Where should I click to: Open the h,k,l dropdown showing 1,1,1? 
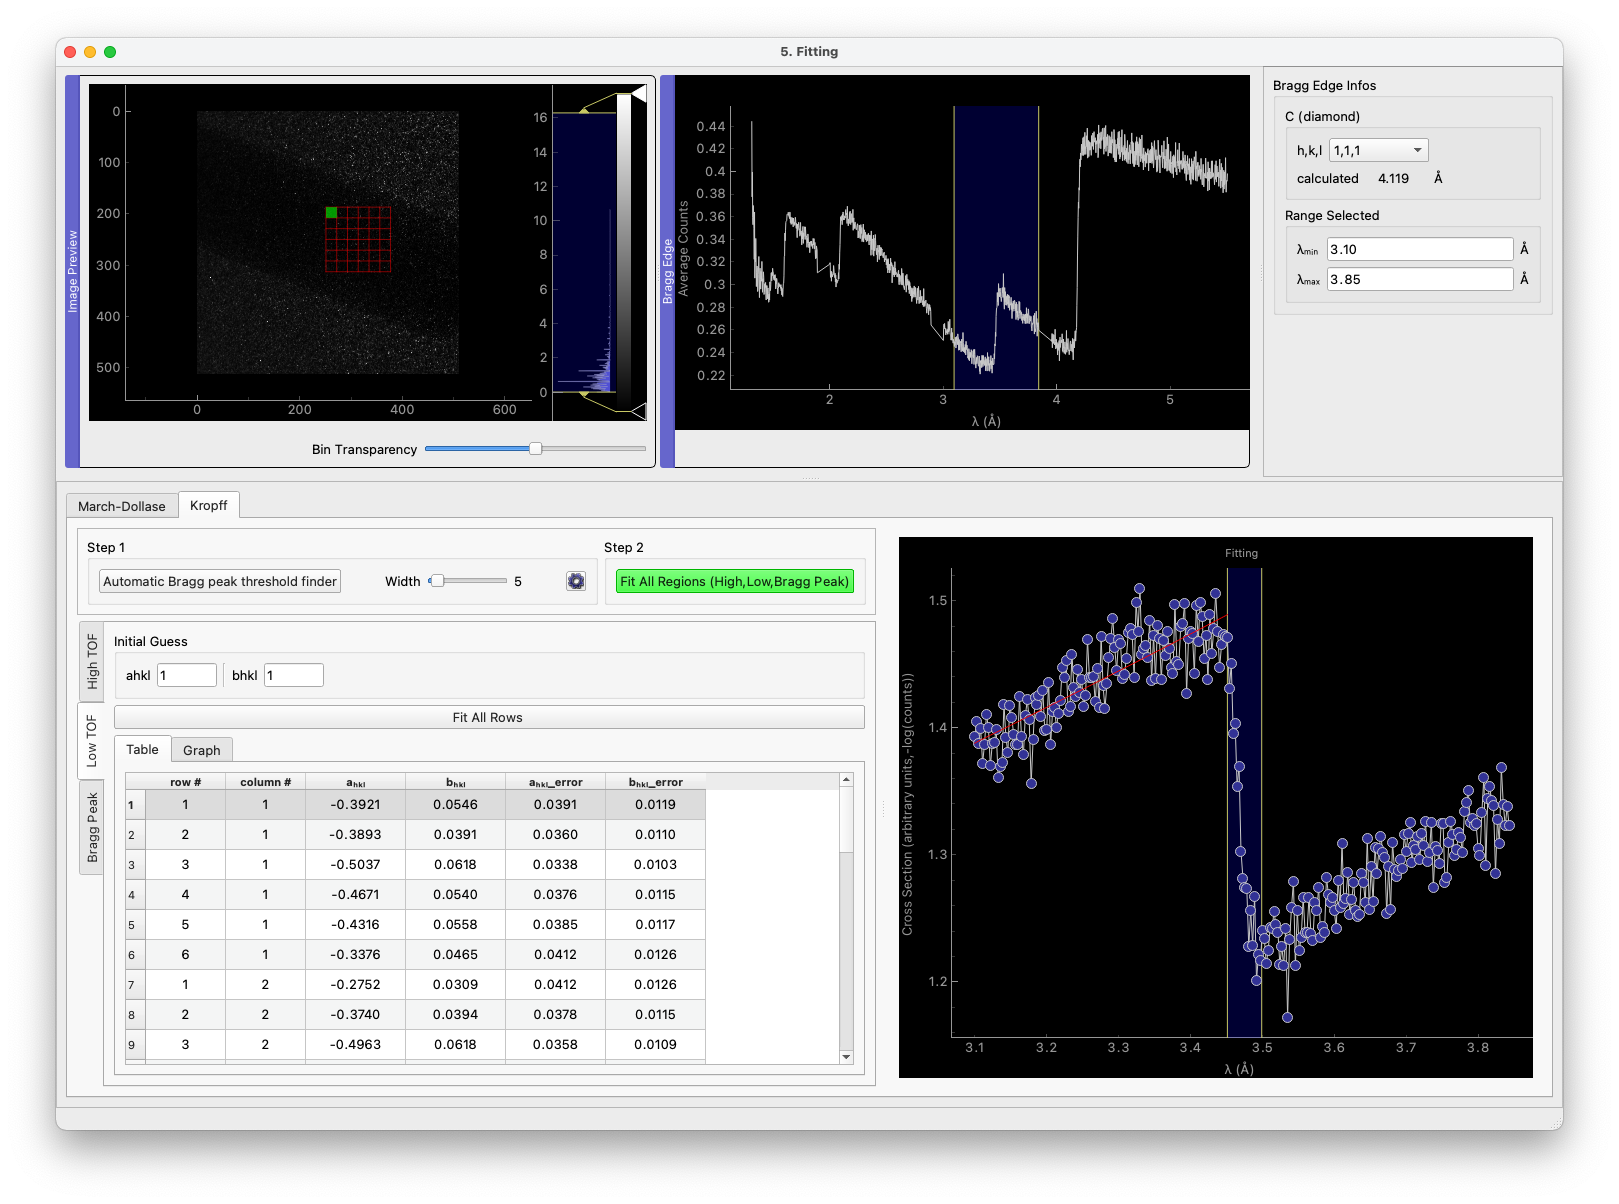coord(1378,150)
